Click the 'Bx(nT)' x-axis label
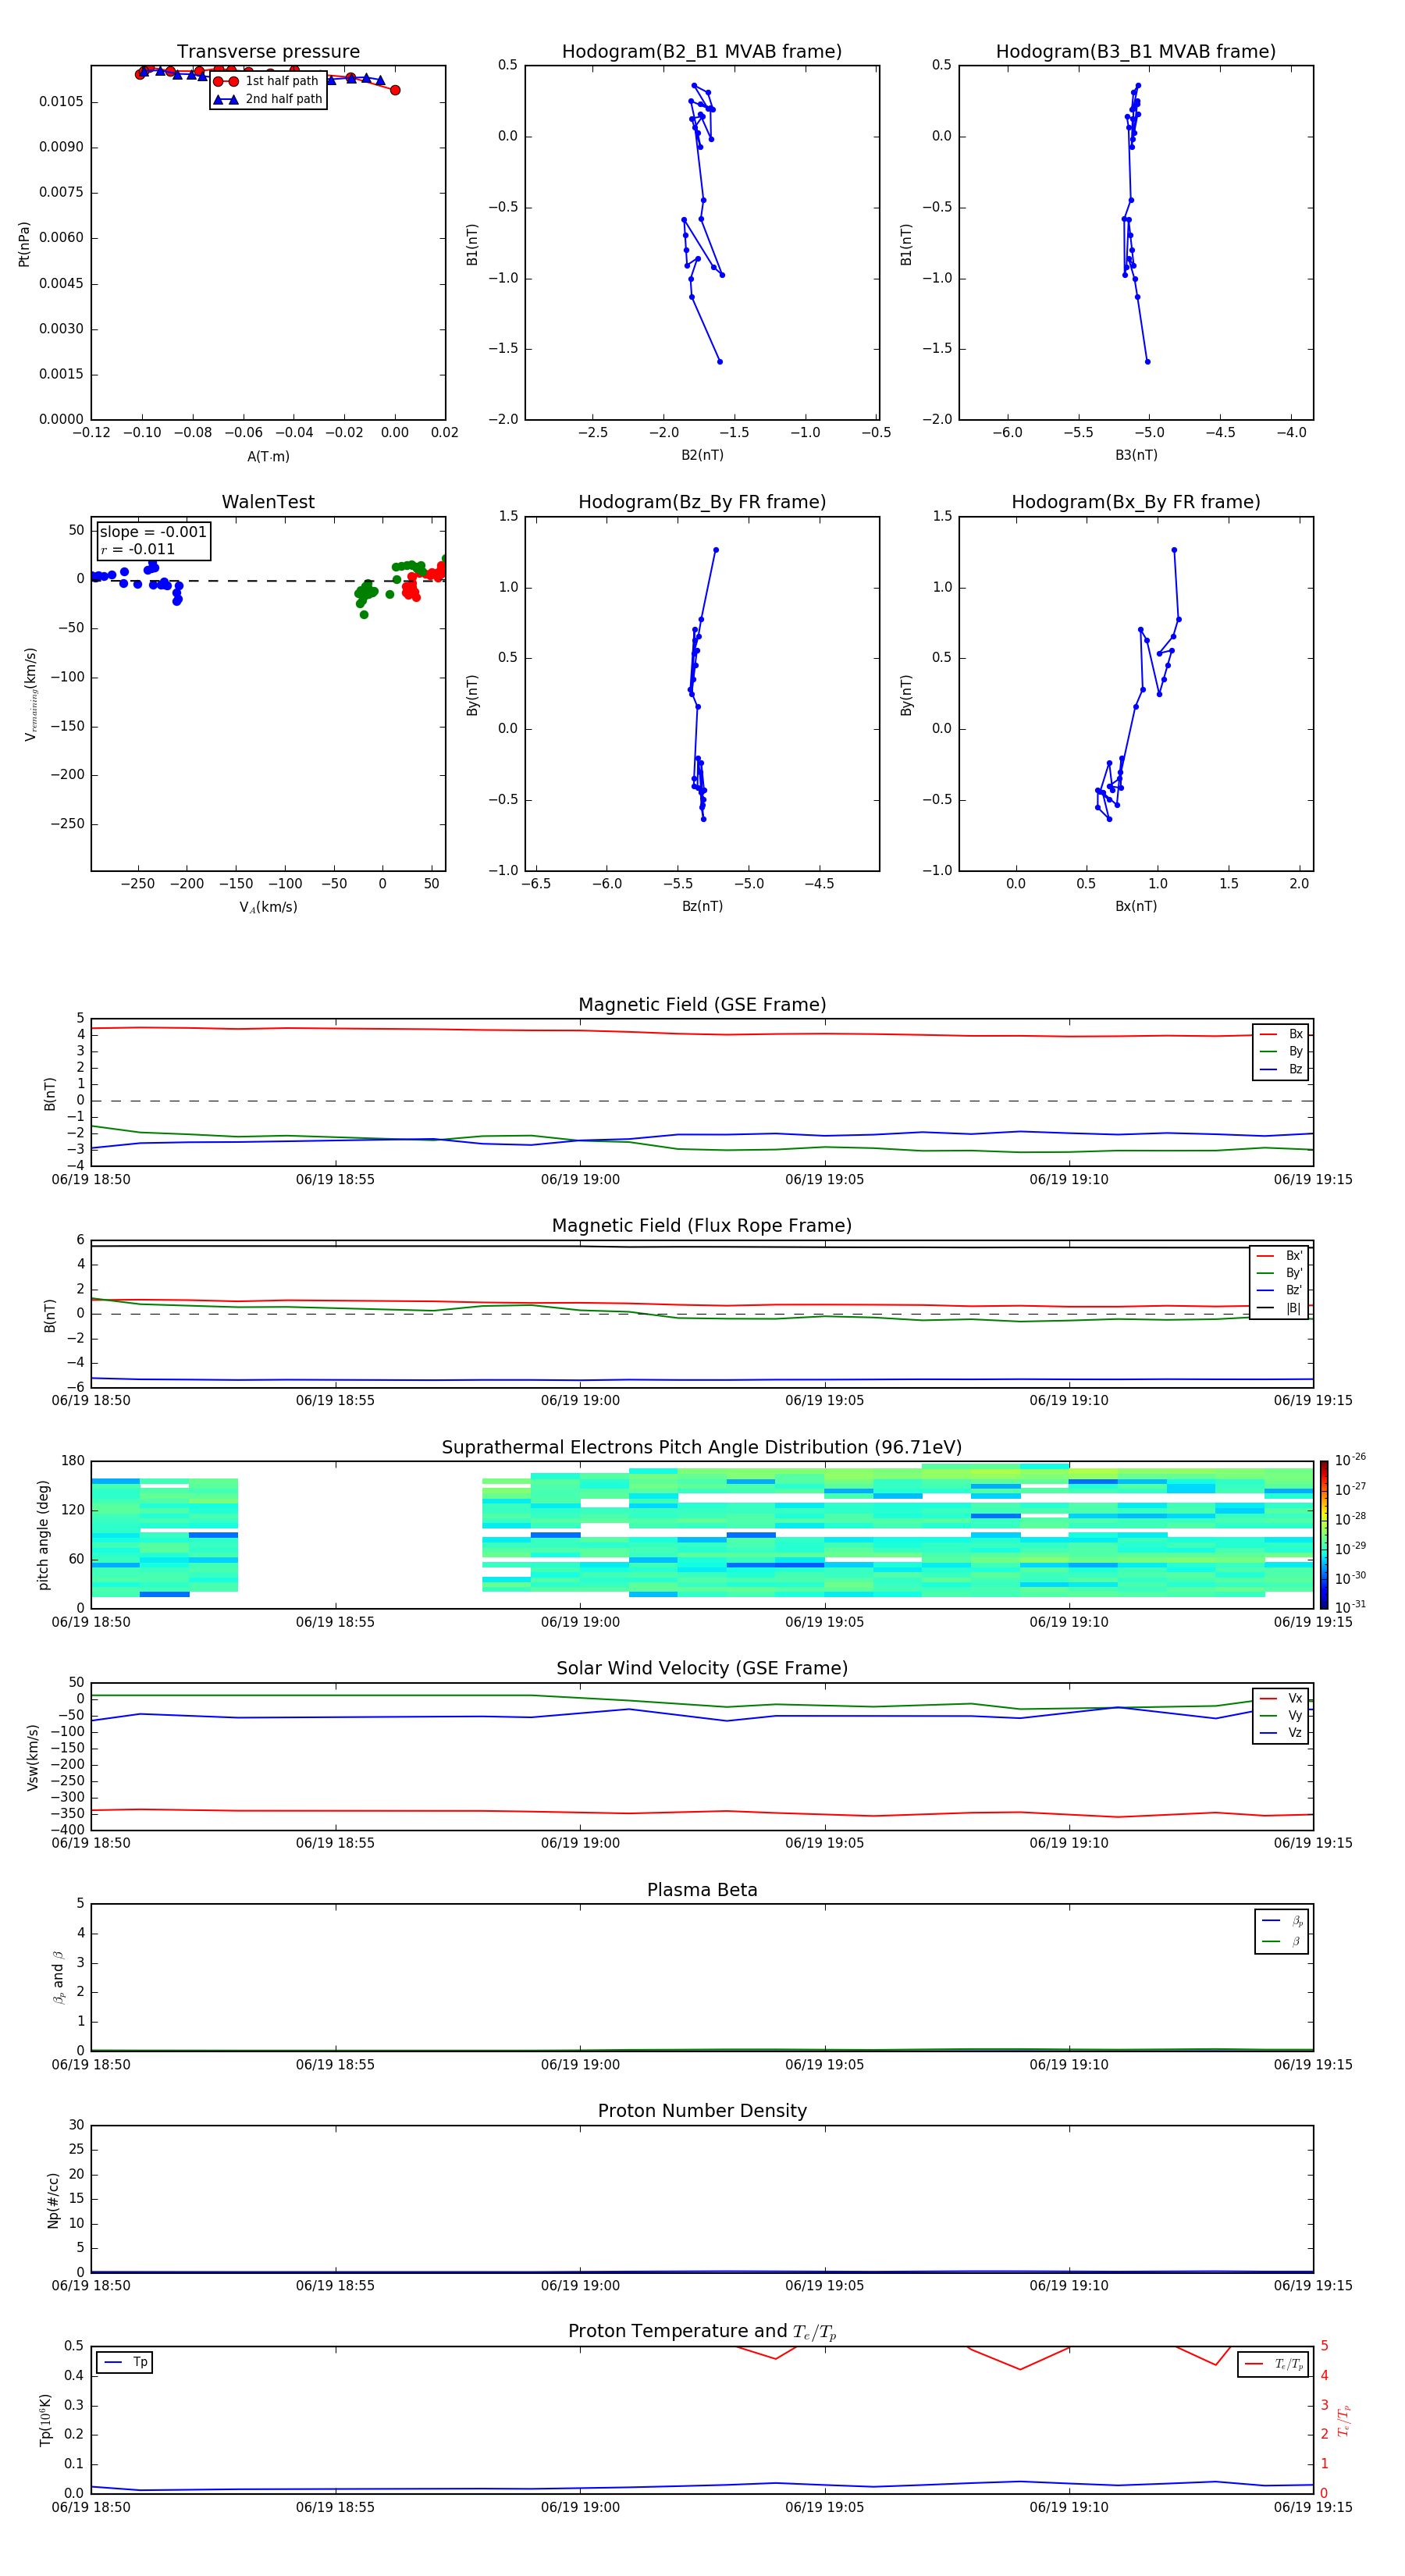 [x=1136, y=906]
